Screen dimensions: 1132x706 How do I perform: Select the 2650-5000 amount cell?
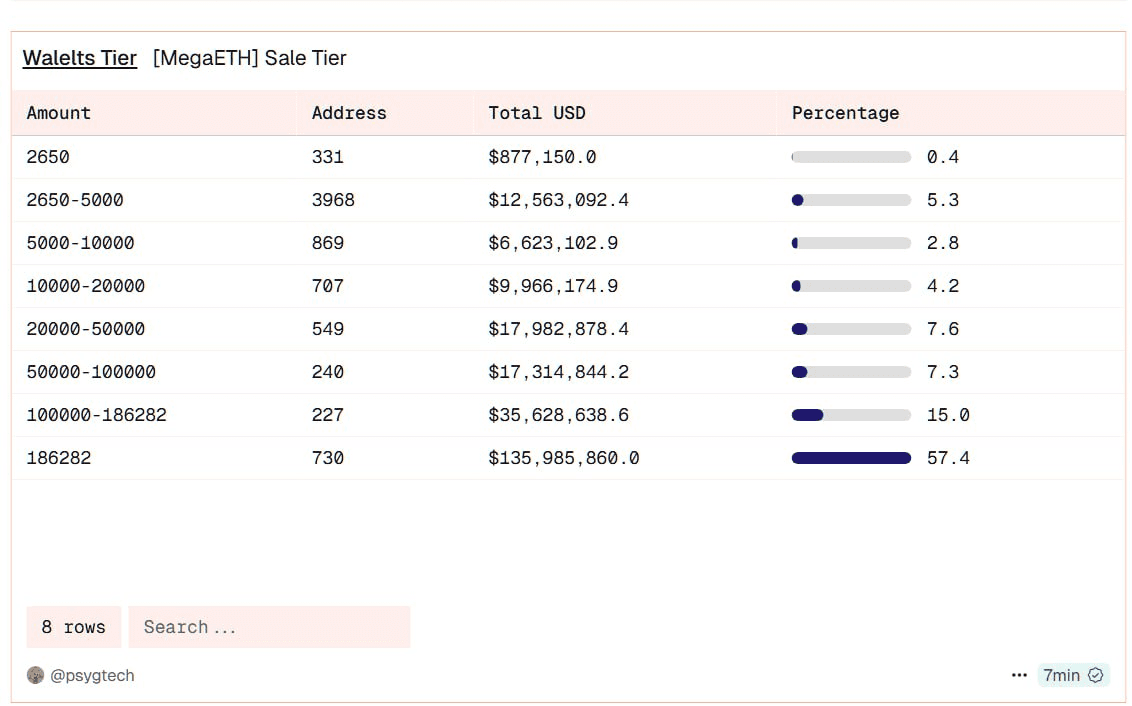coord(75,200)
